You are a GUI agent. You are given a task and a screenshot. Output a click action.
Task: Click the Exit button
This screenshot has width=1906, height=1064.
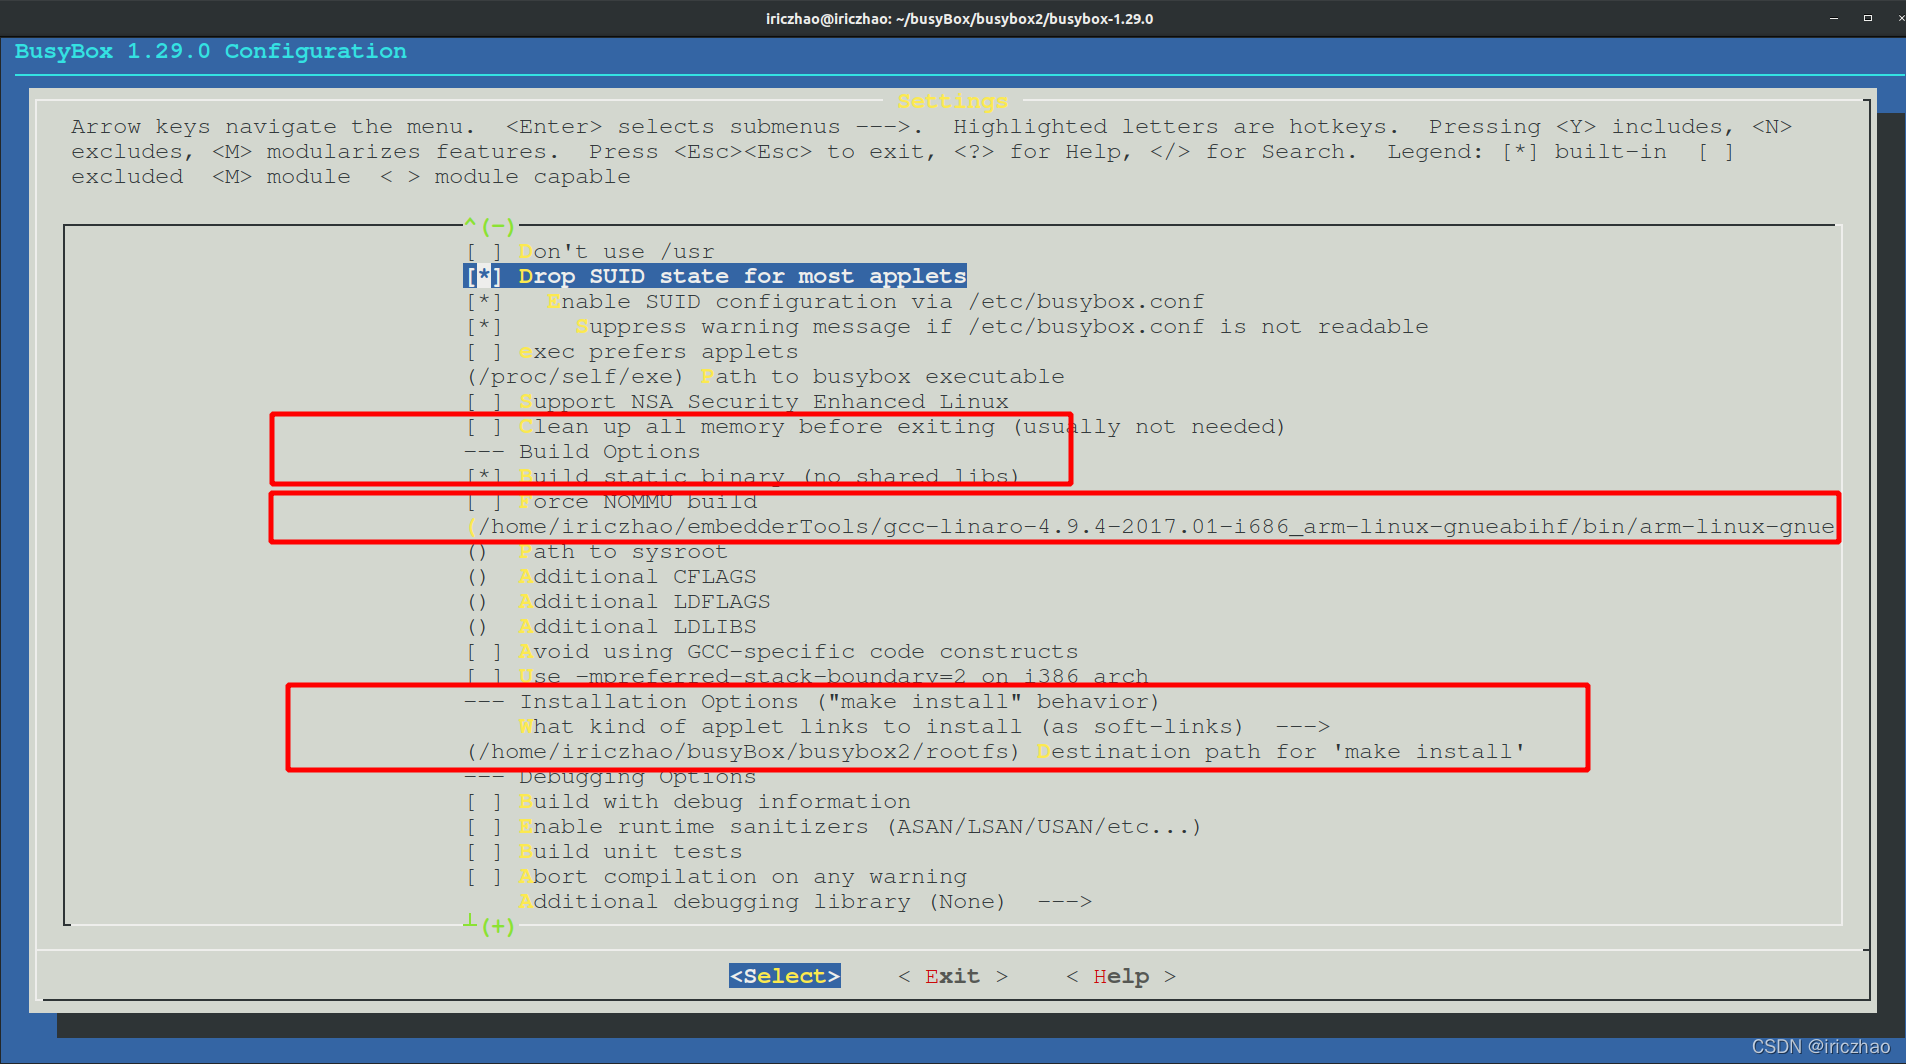click(x=953, y=976)
